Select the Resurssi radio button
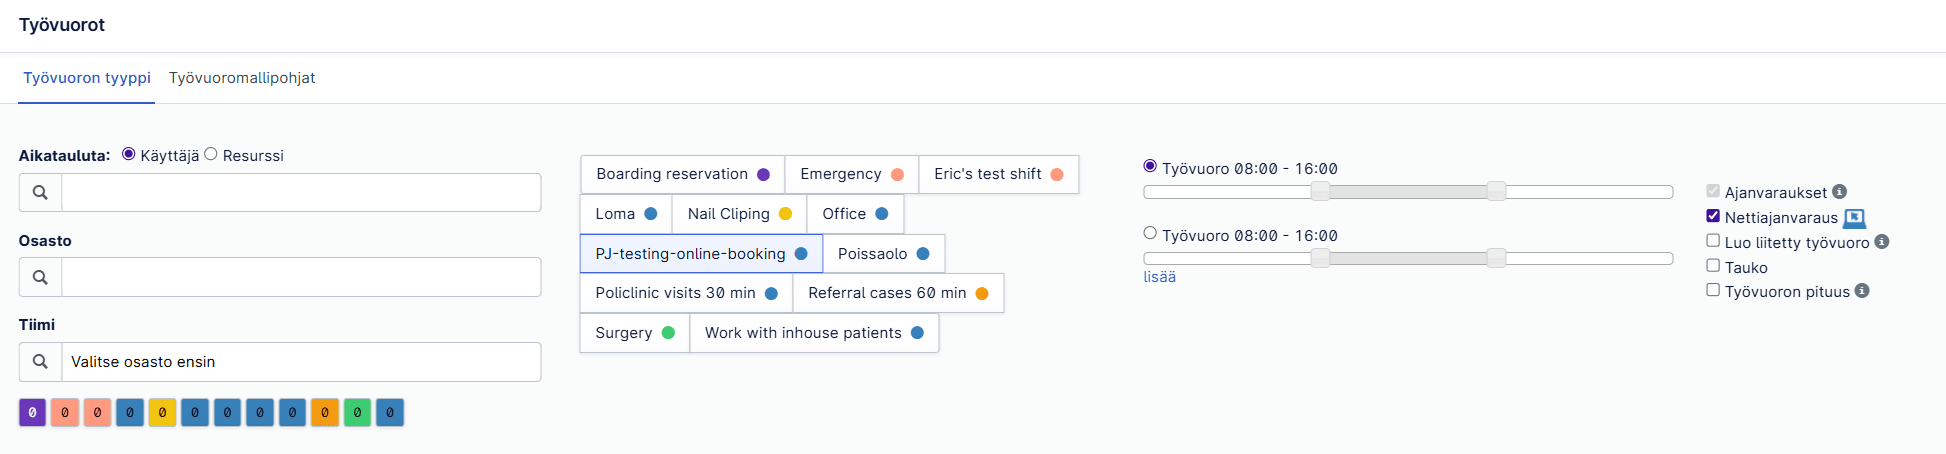Screen dimensions: 1946x454 pyautogui.click(x=211, y=154)
